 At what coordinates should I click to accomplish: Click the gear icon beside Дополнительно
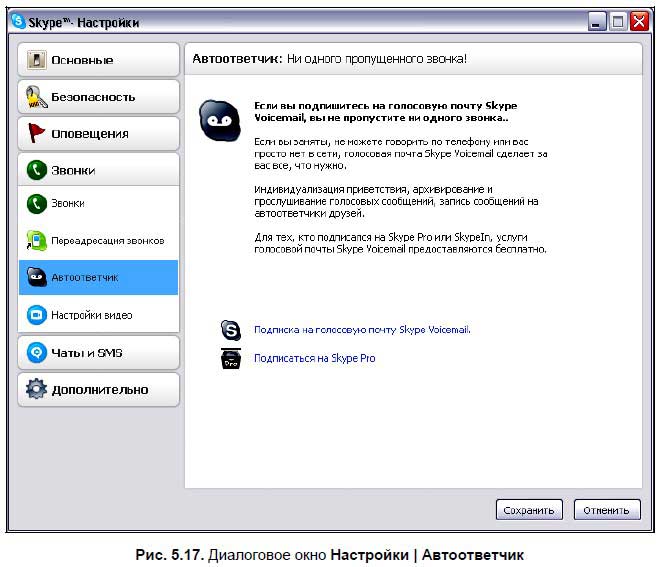pos(37,389)
